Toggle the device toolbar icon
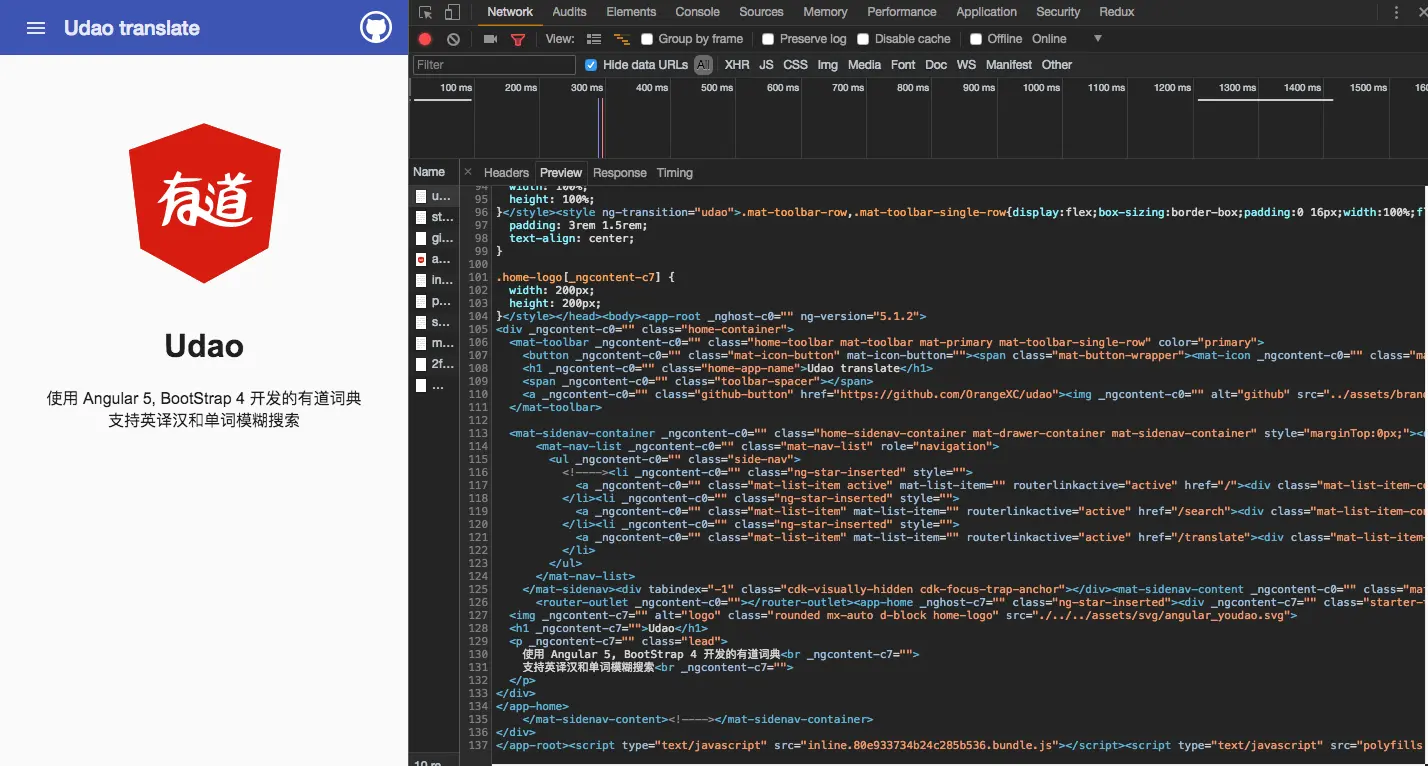 pos(452,12)
